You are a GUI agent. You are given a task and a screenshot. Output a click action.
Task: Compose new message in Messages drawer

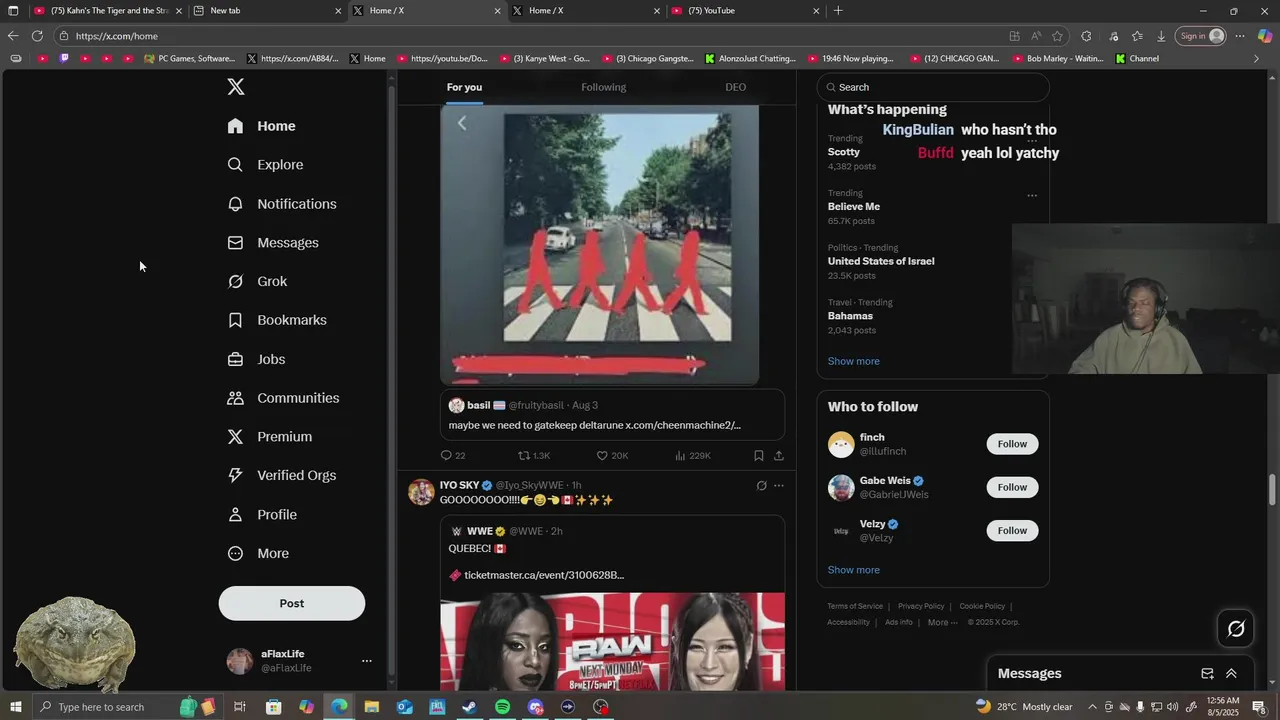point(1207,674)
